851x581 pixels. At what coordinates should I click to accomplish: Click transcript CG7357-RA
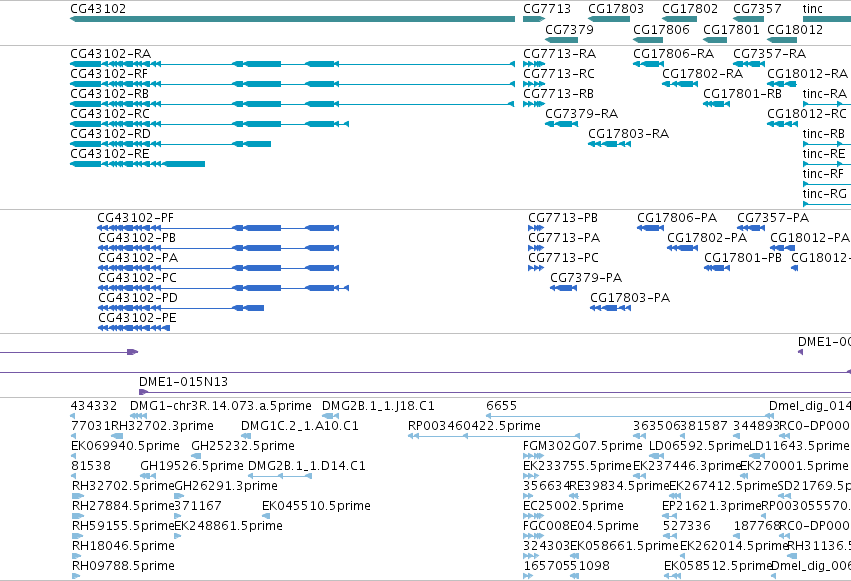[748, 64]
